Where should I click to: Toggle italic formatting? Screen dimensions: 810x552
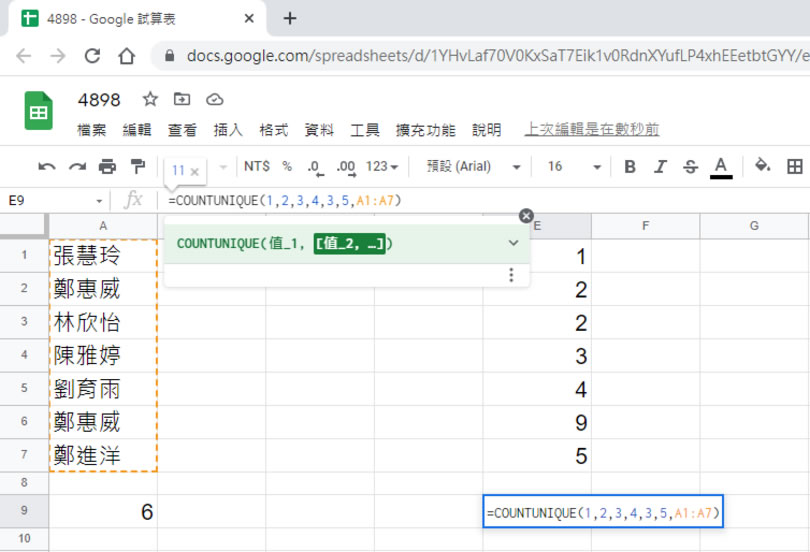660,166
